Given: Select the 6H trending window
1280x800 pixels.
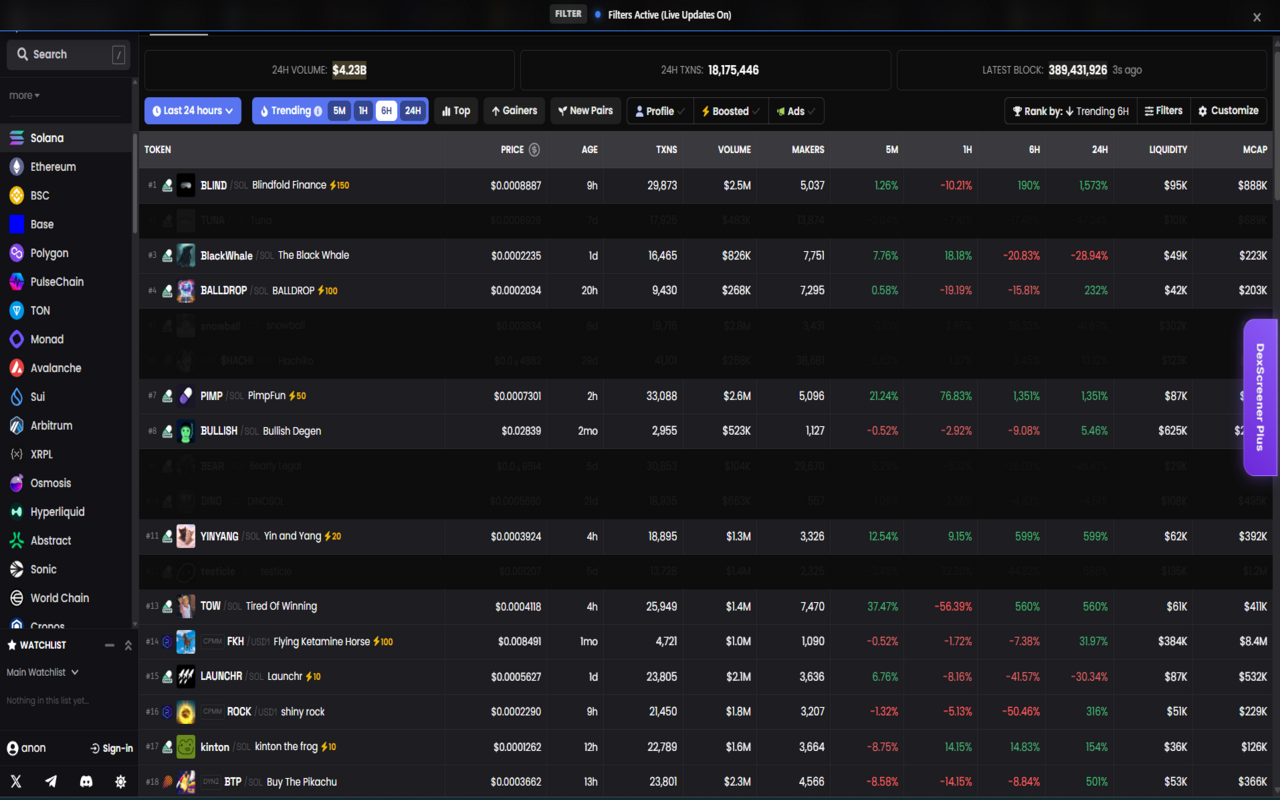Looking at the screenshot, I should (x=386, y=111).
